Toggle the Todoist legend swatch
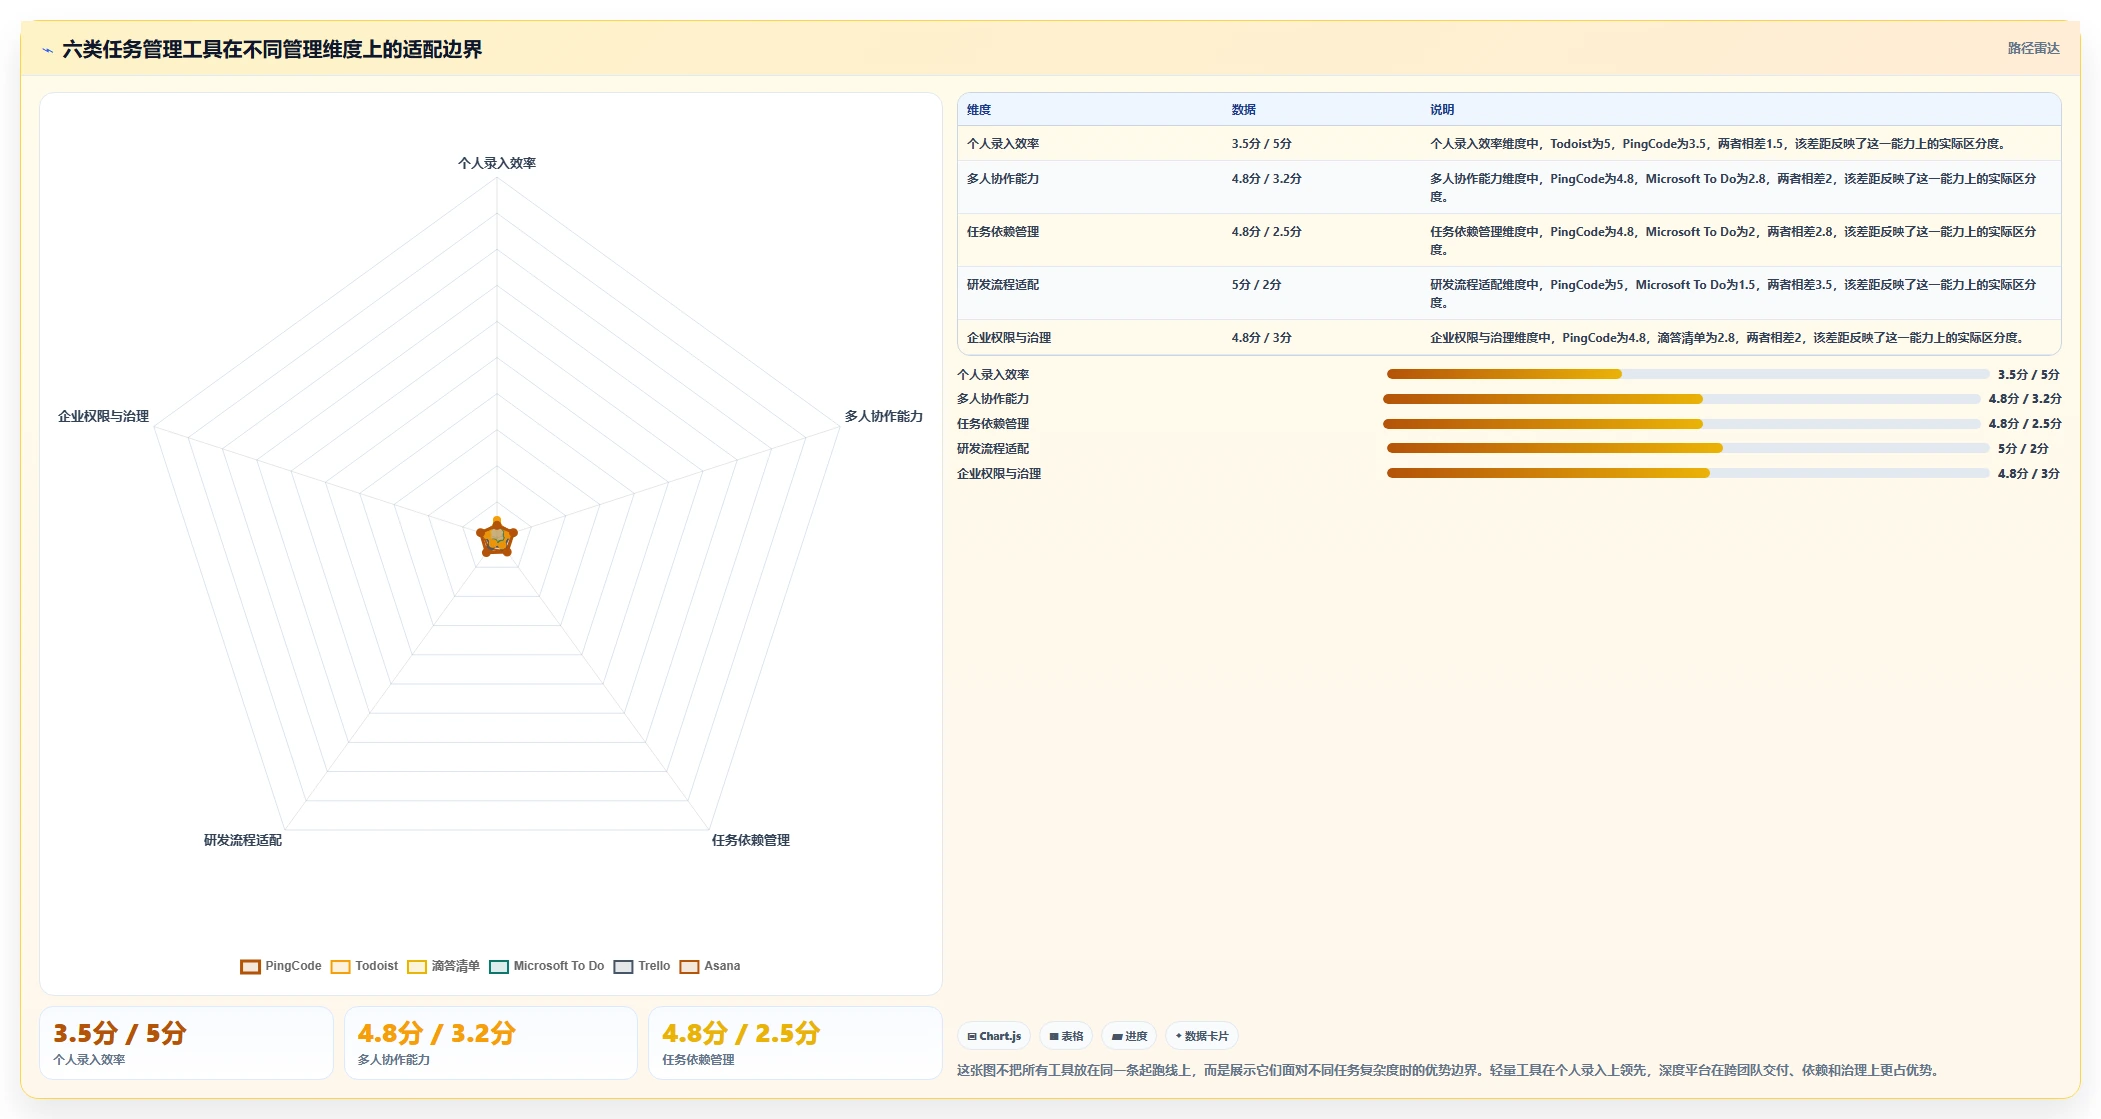Screen dimensions: 2101x1119 pos(341,966)
